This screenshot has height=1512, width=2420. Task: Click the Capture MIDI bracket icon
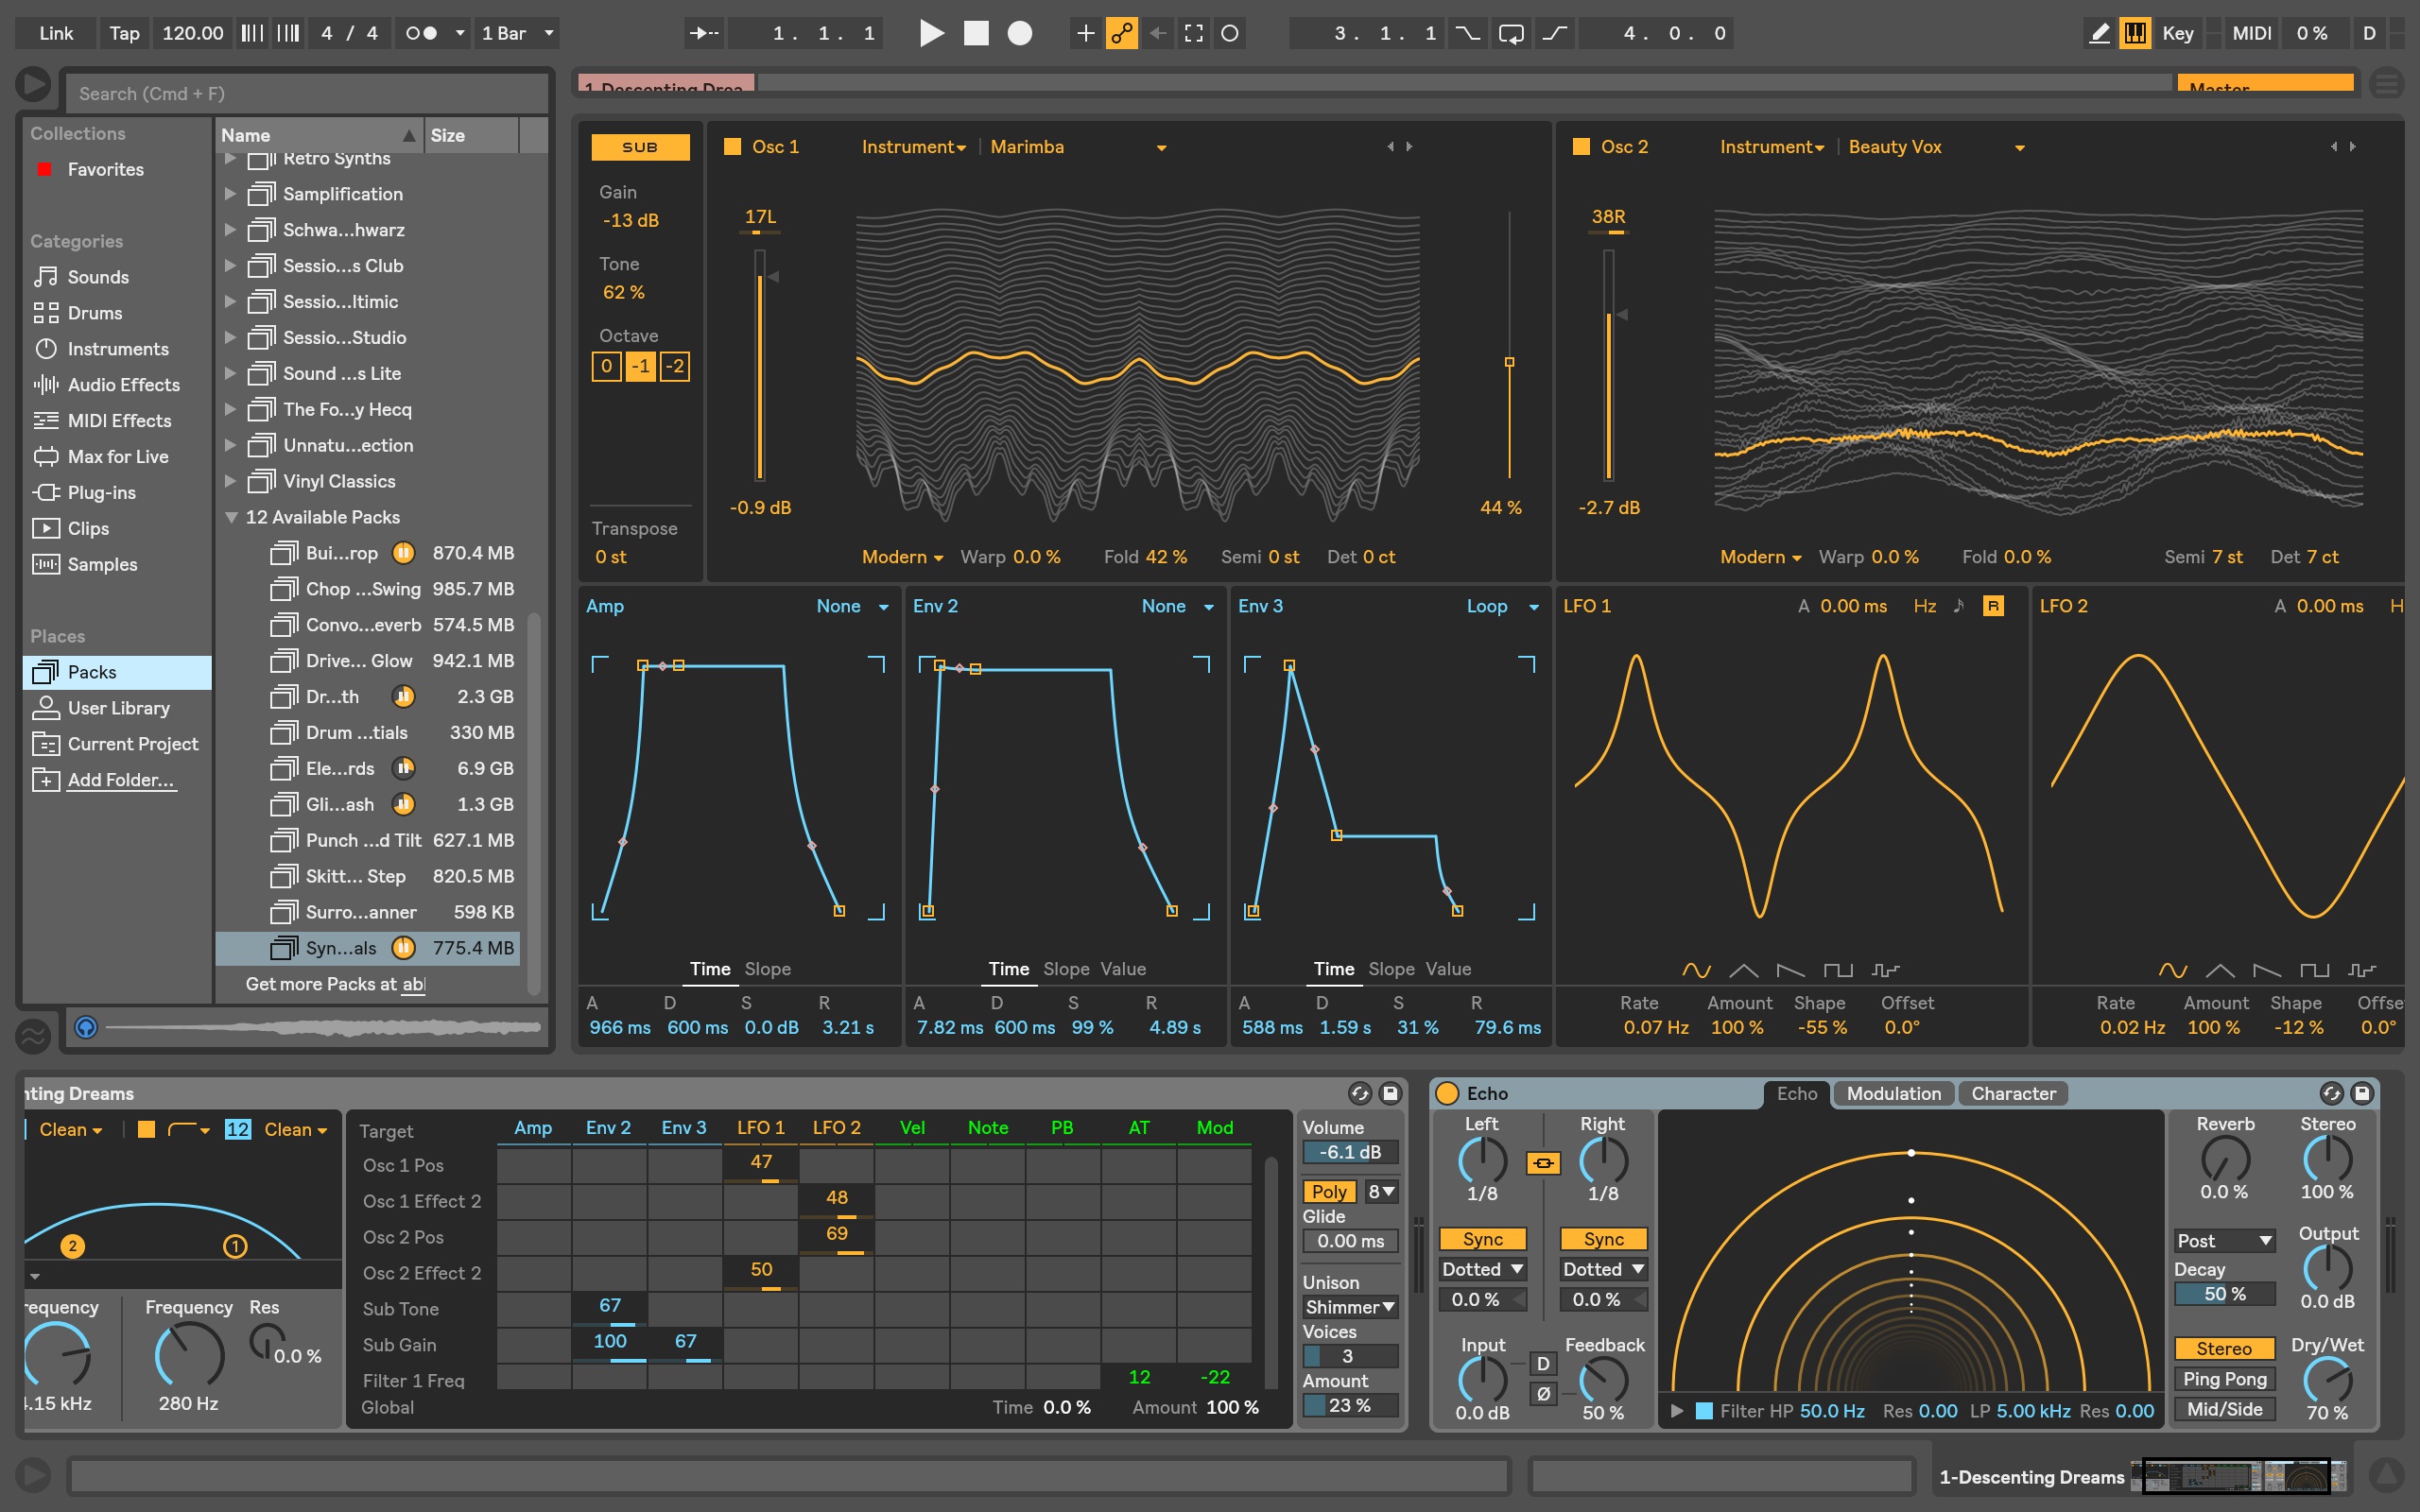click(1193, 33)
